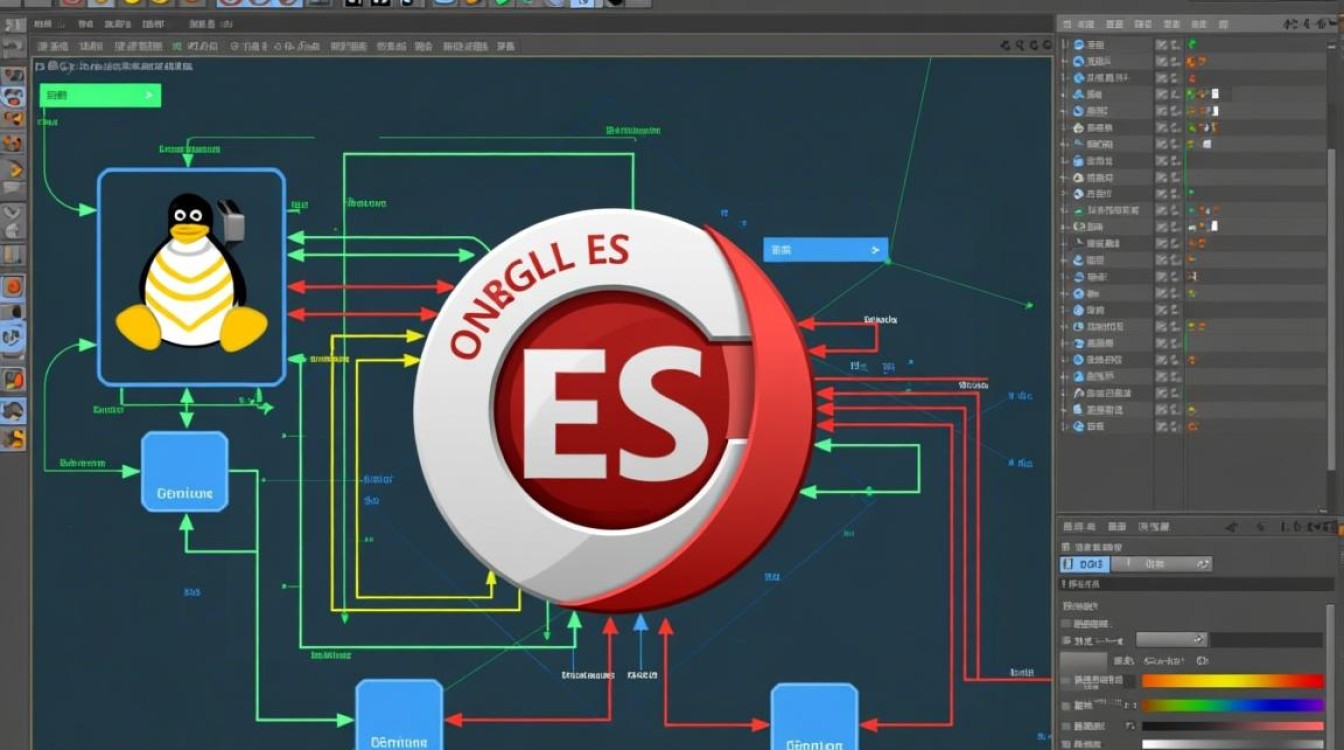The image size is (1344, 750).
Task: Expand the tree arrow beside the fourth object entry
Action: 1062,94
